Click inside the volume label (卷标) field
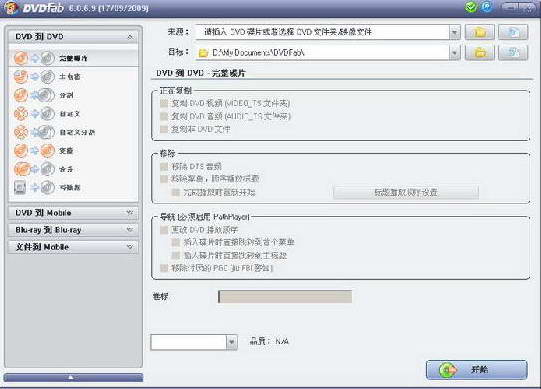The image size is (541, 389). tap(285, 296)
